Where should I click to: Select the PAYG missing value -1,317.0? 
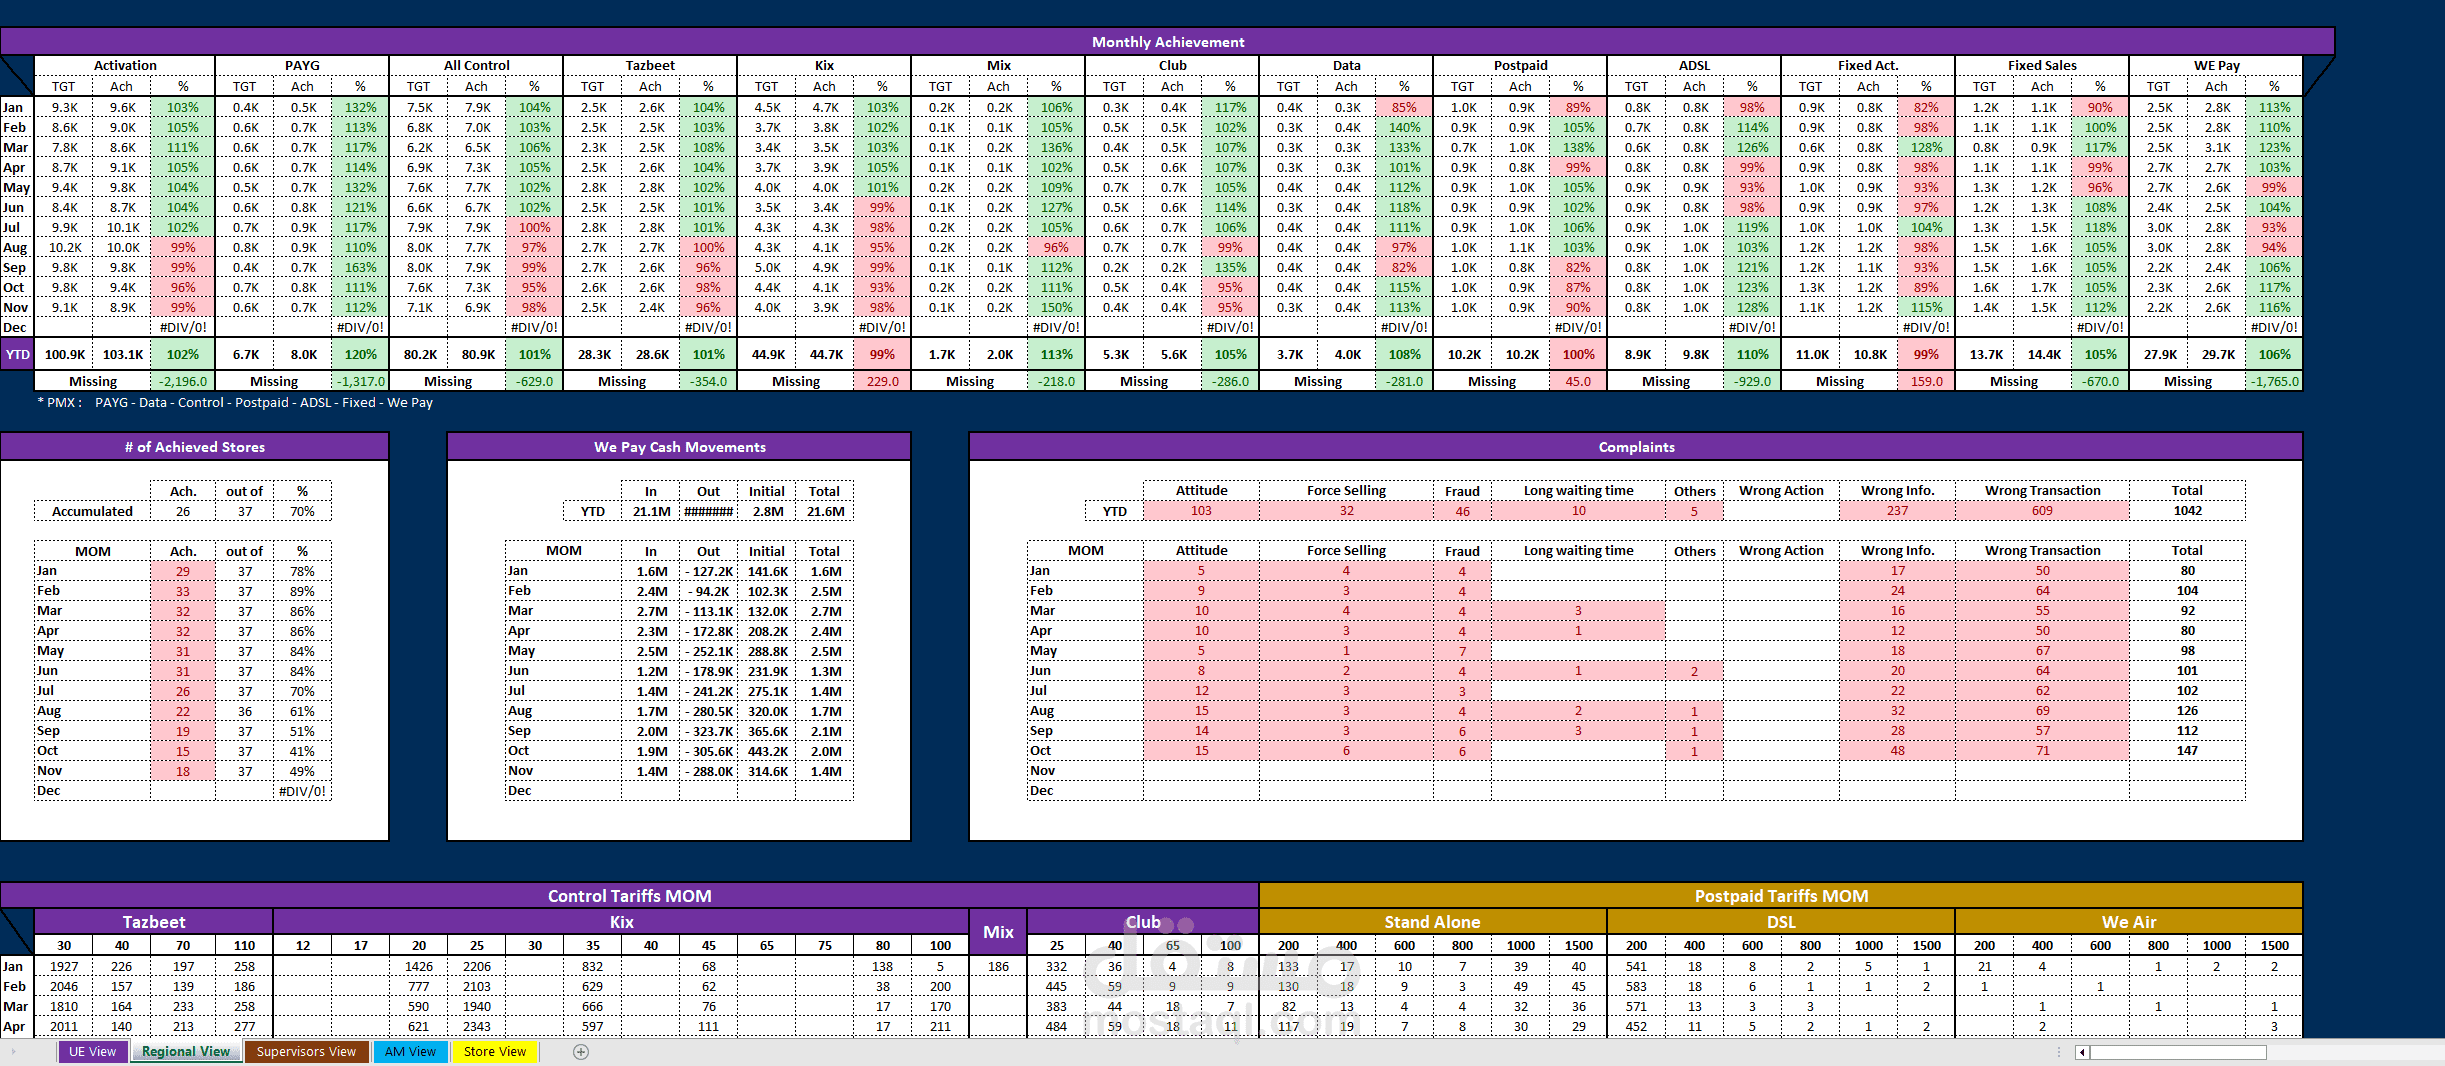tap(361, 381)
